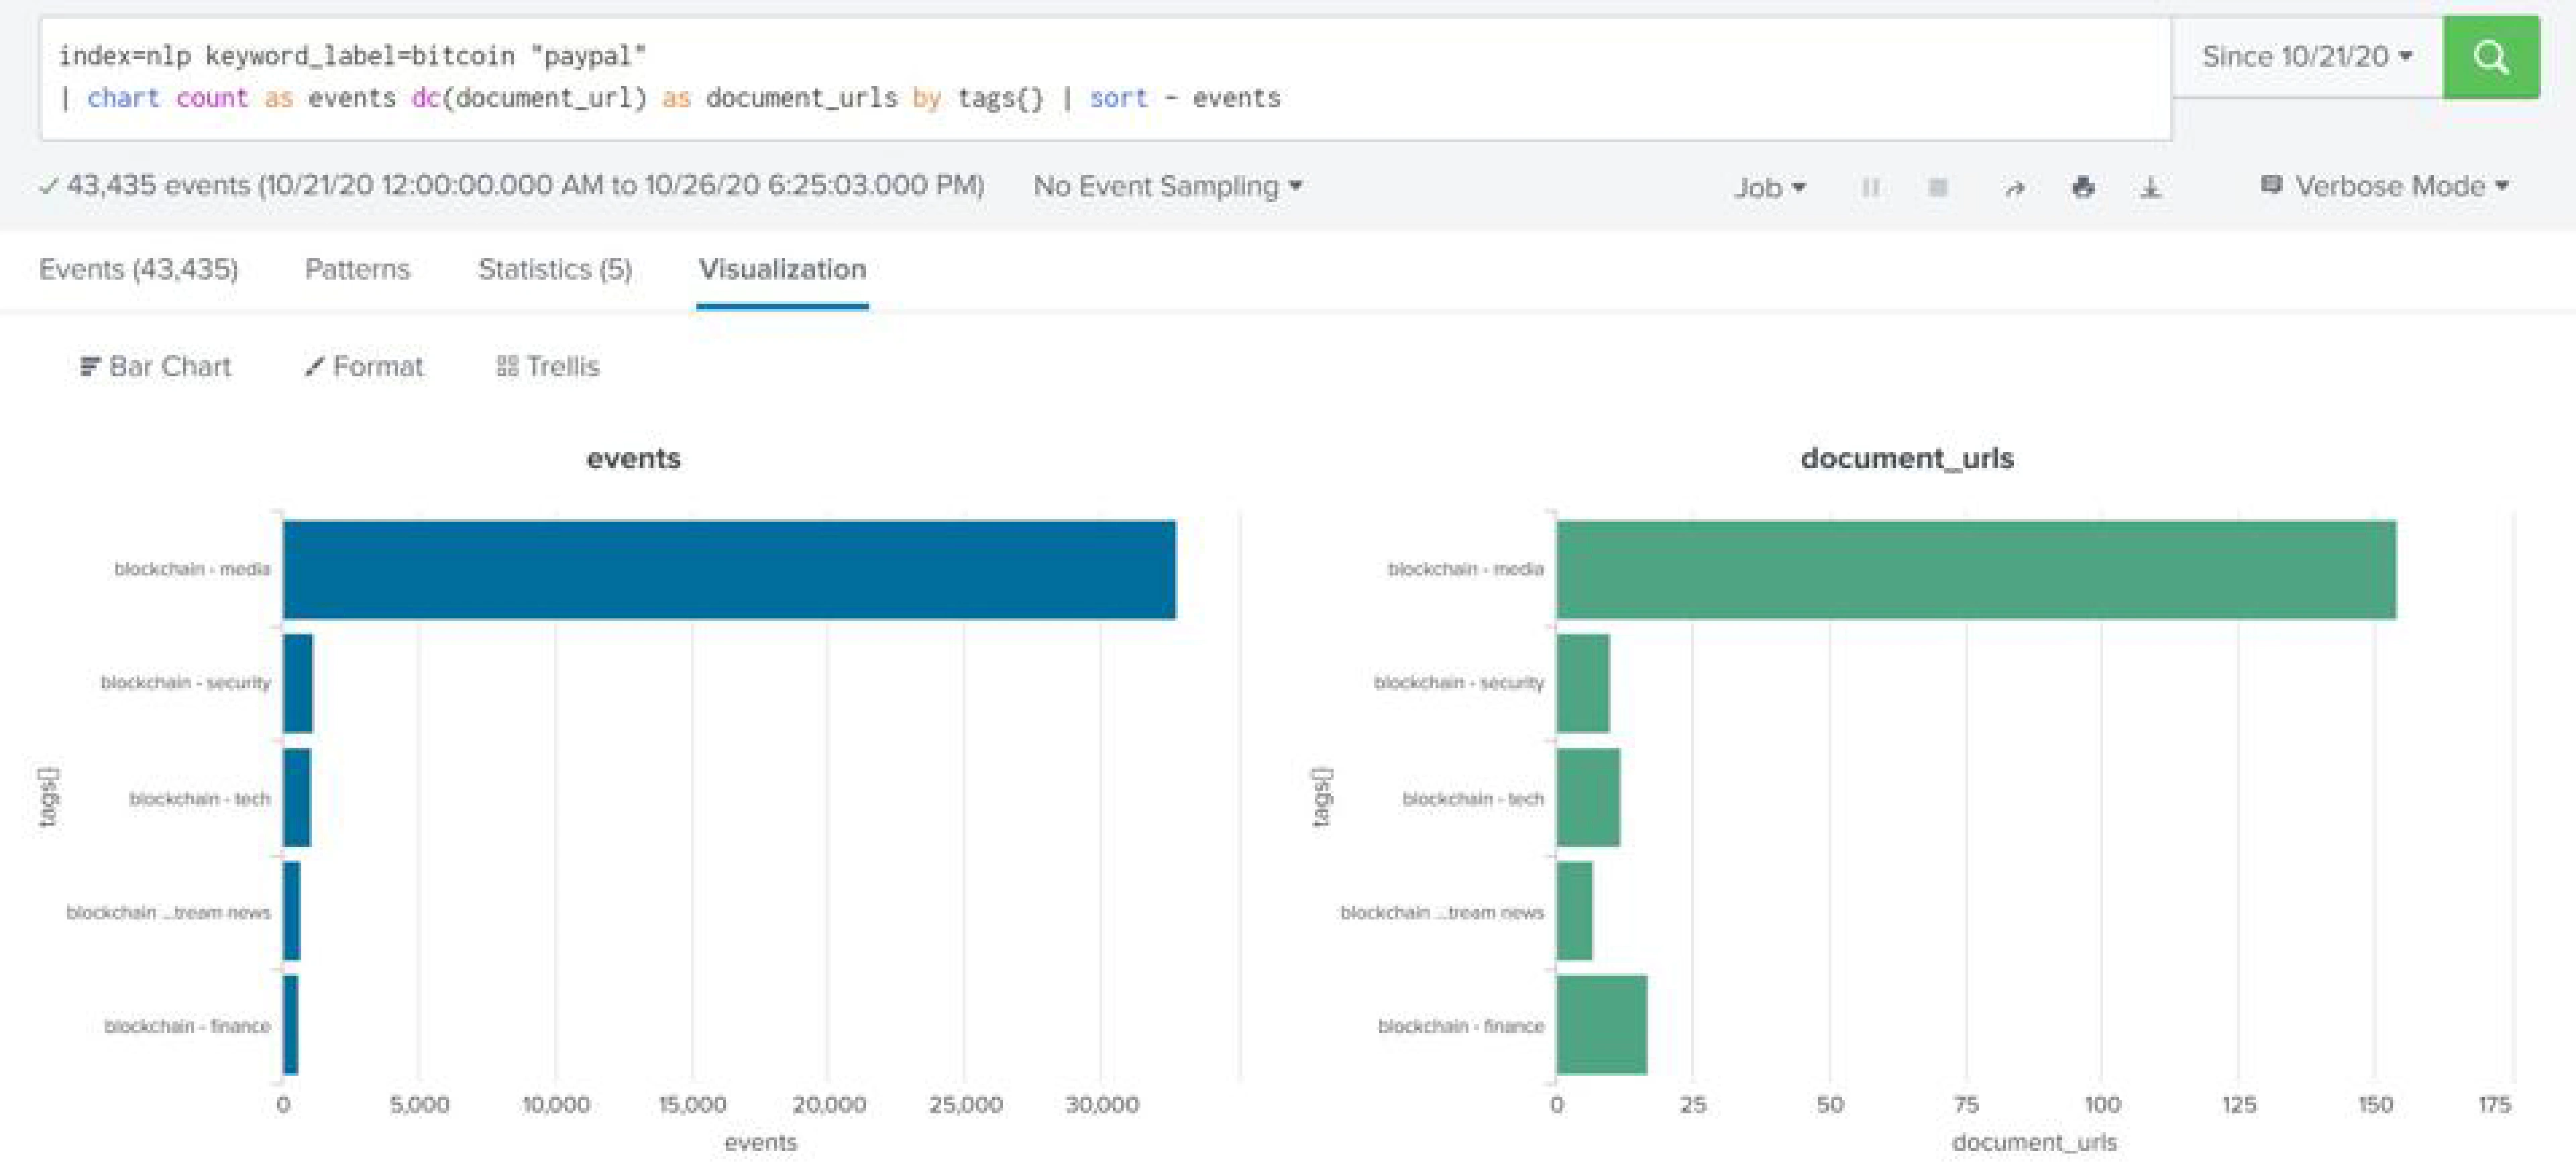
Task: Click the 'blockchain - finance' label in document_urls chart
Action: 1461,1026
